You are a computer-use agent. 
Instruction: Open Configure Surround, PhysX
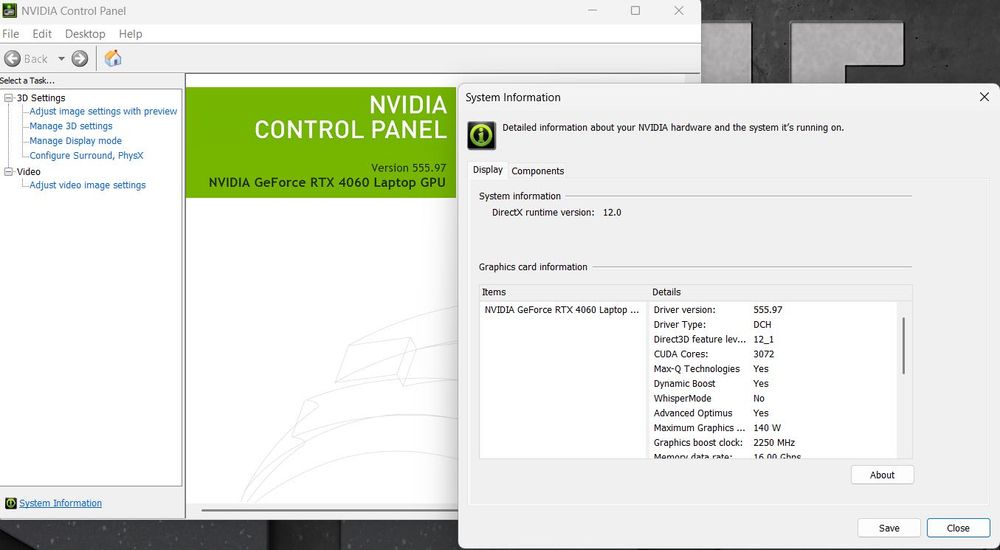(x=86, y=155)
